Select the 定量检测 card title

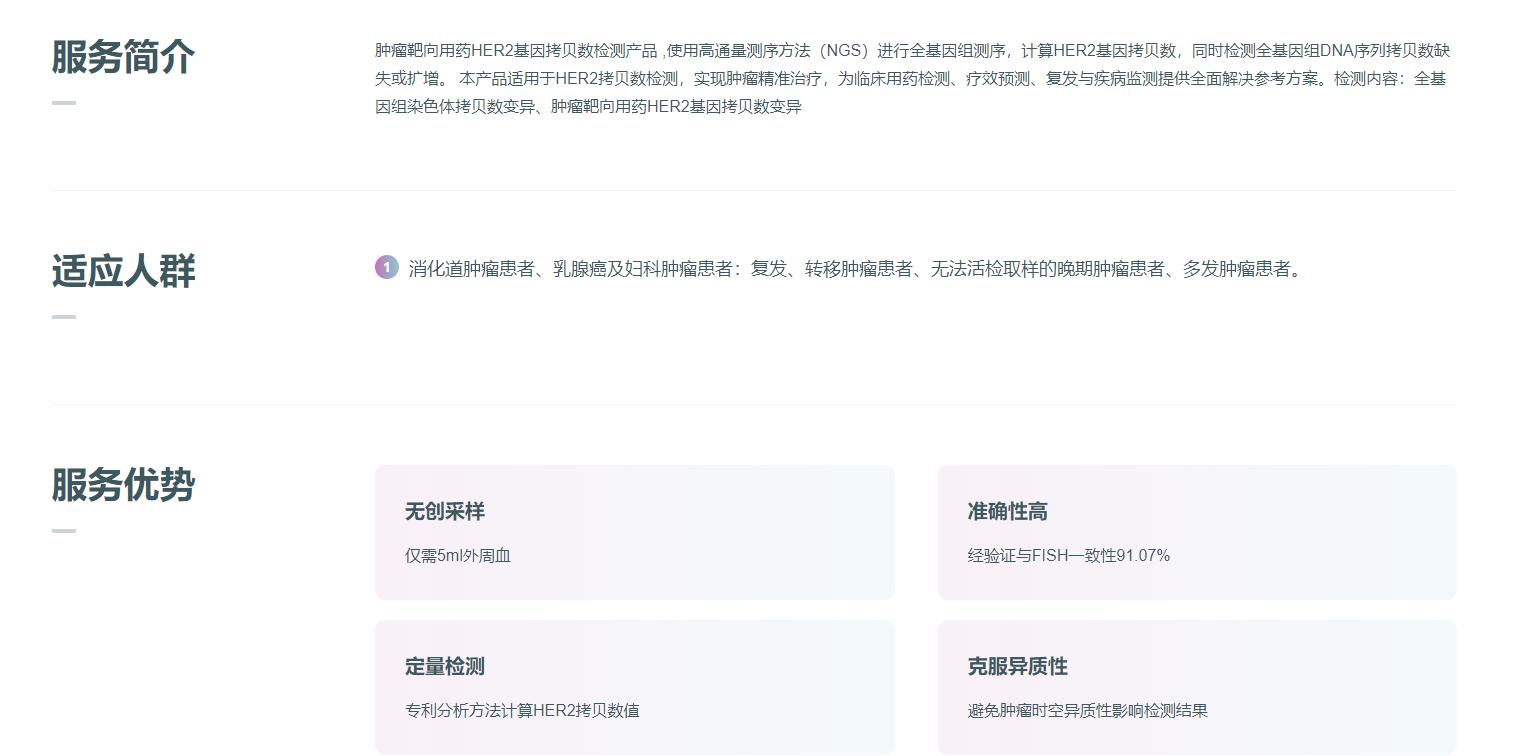444,667
